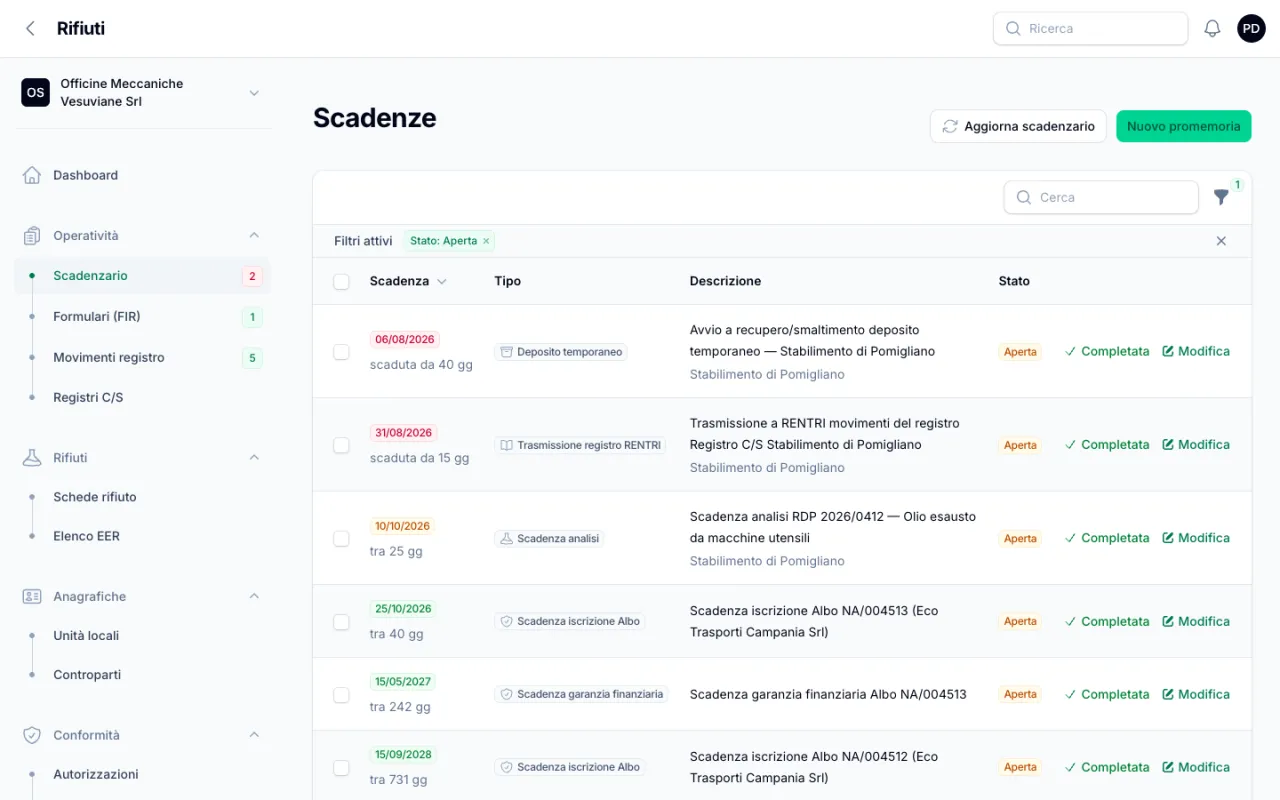Click the Anagrafiche ID card icon

pyautogui.click(x=32, y=596)
